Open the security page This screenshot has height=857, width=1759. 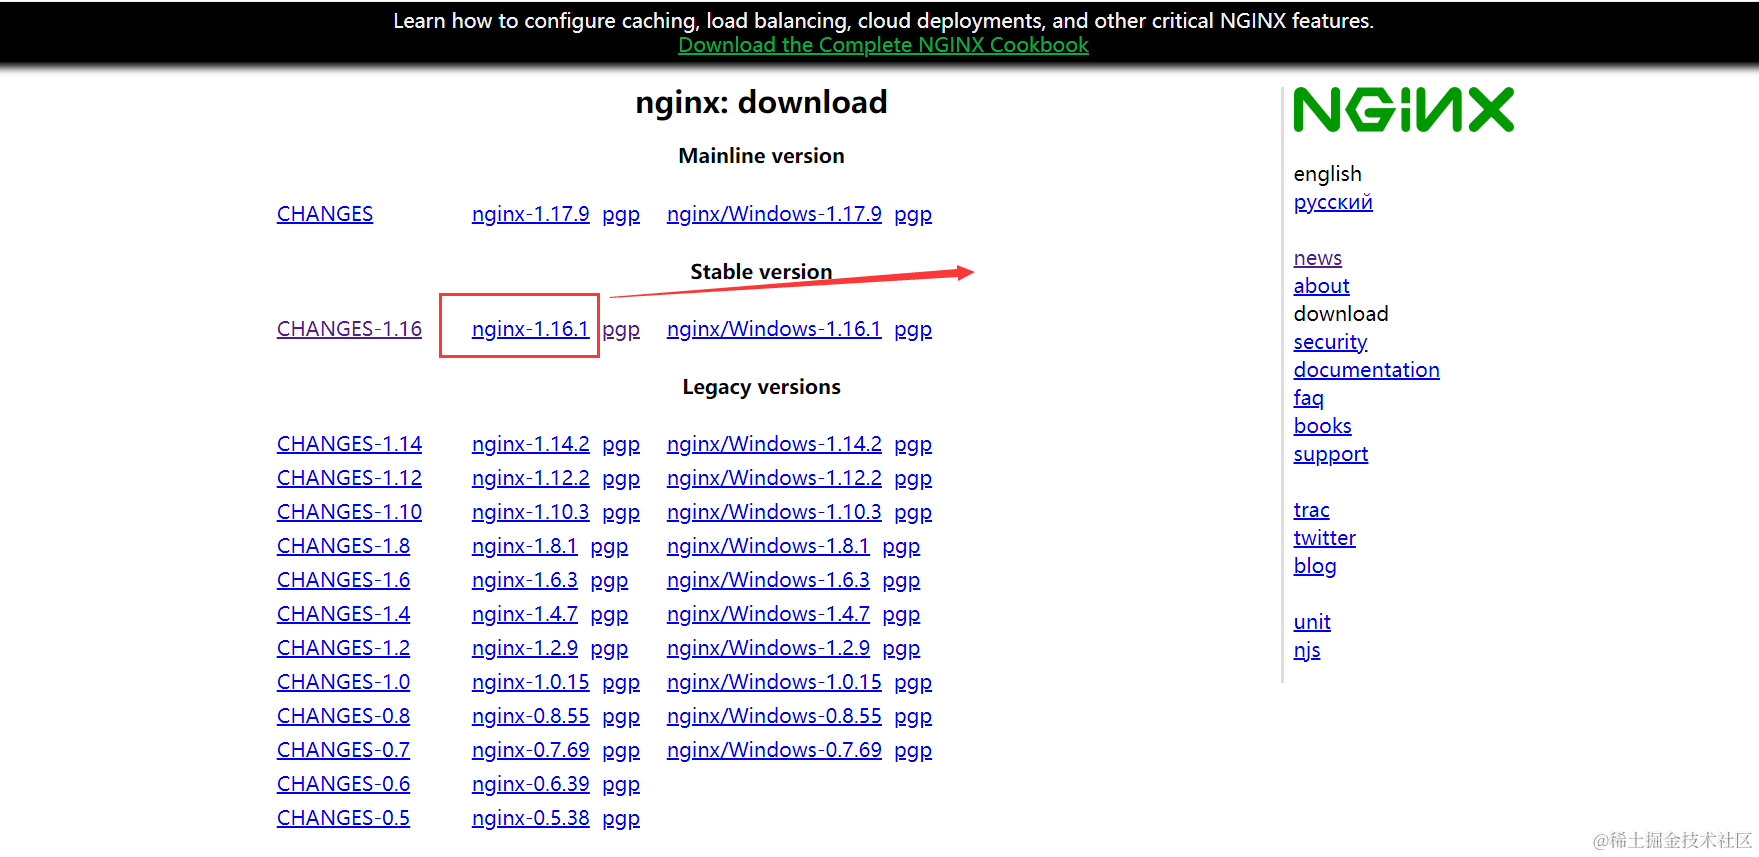(x=1330, y=343)
